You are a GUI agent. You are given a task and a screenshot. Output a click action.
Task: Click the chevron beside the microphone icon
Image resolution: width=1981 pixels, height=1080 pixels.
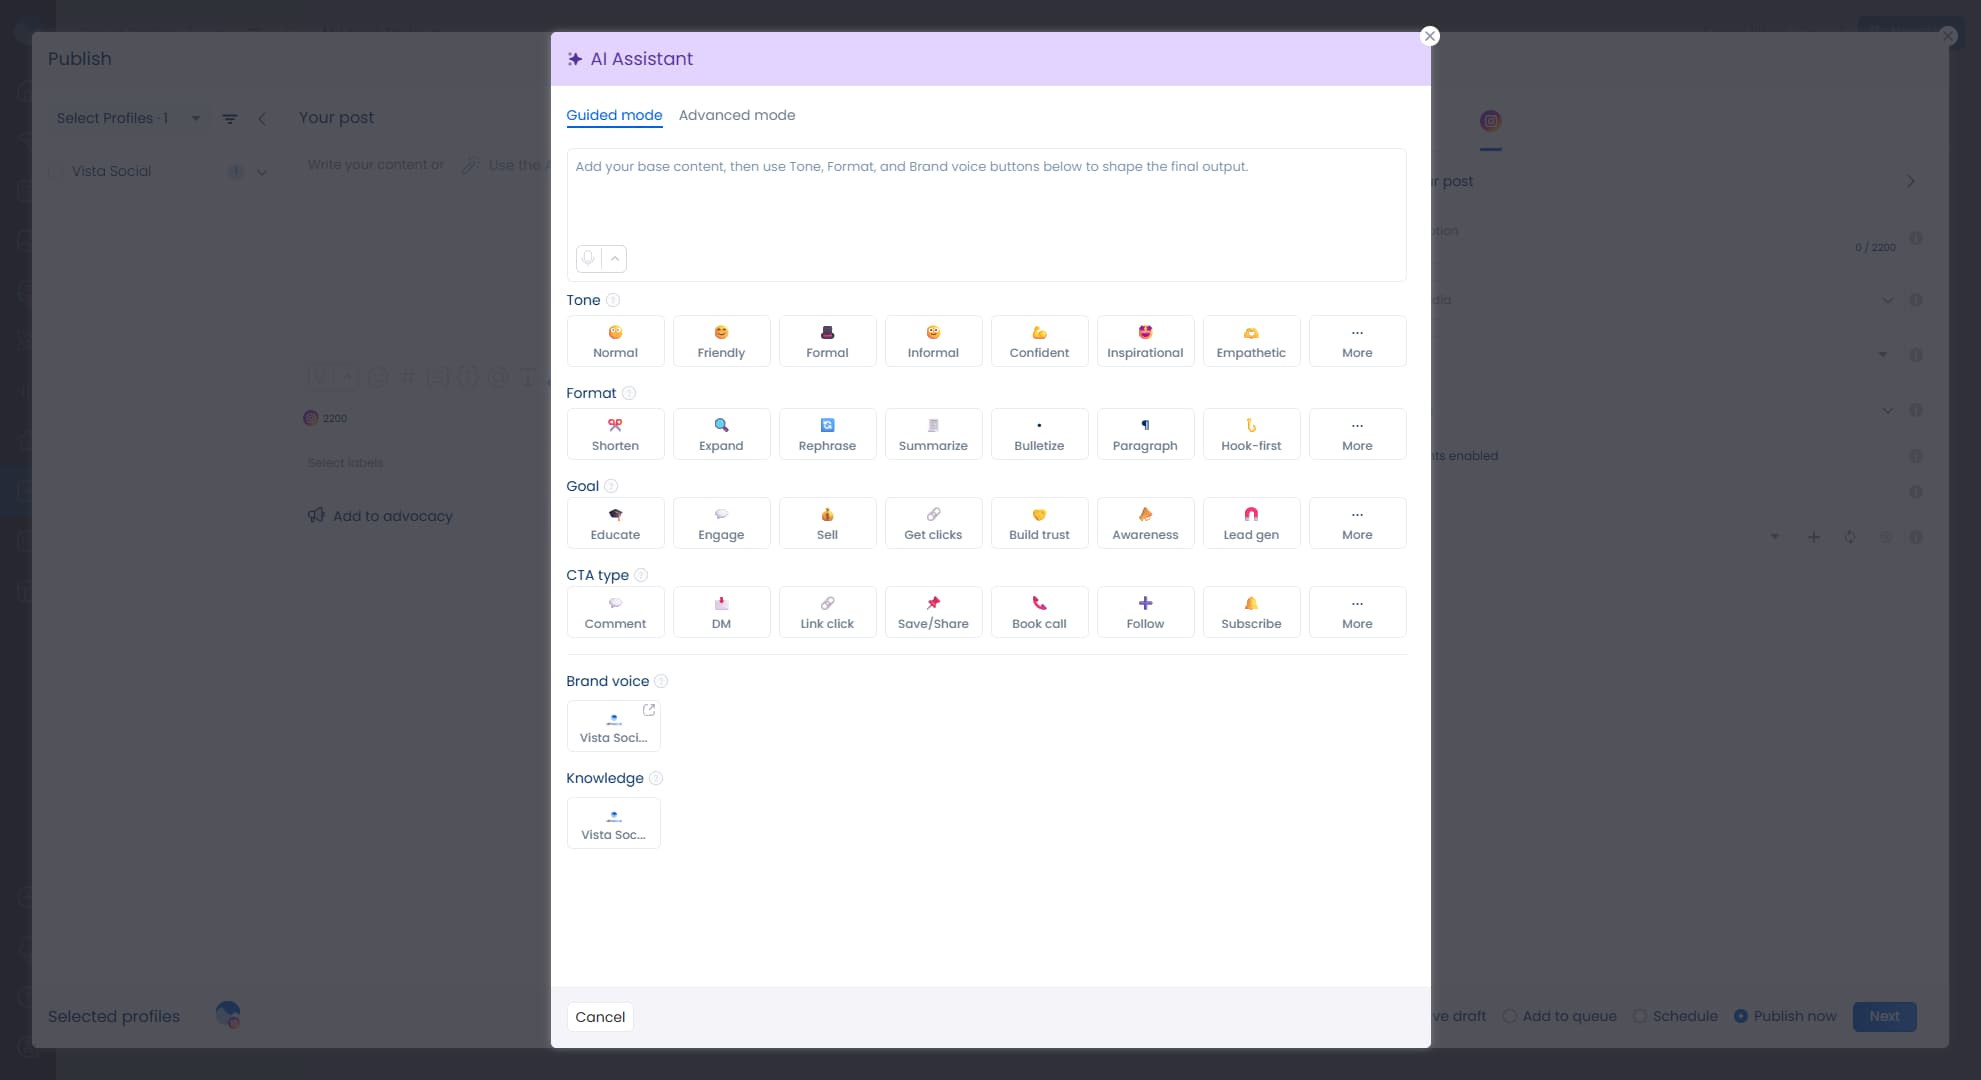[x=614, y=259]
